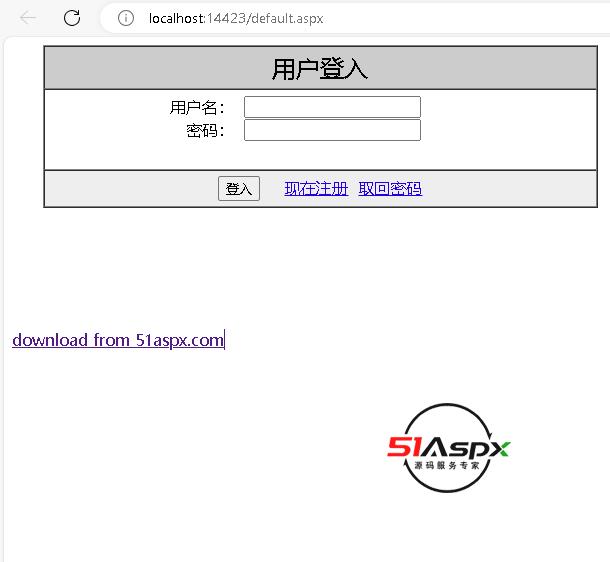Image resolution: width=610 pixels, height=562 pixels.
Task: Open the 现在注册 link
Action: 316,189
